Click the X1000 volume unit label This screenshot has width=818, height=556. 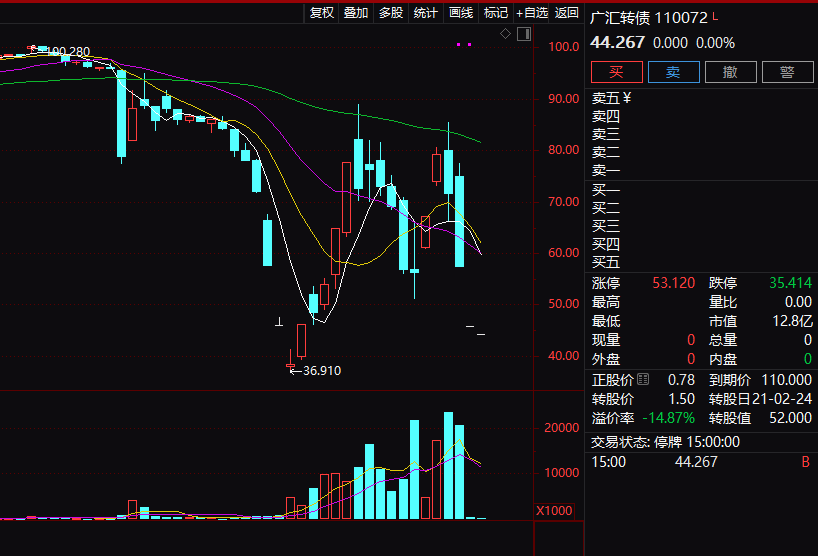554,511
